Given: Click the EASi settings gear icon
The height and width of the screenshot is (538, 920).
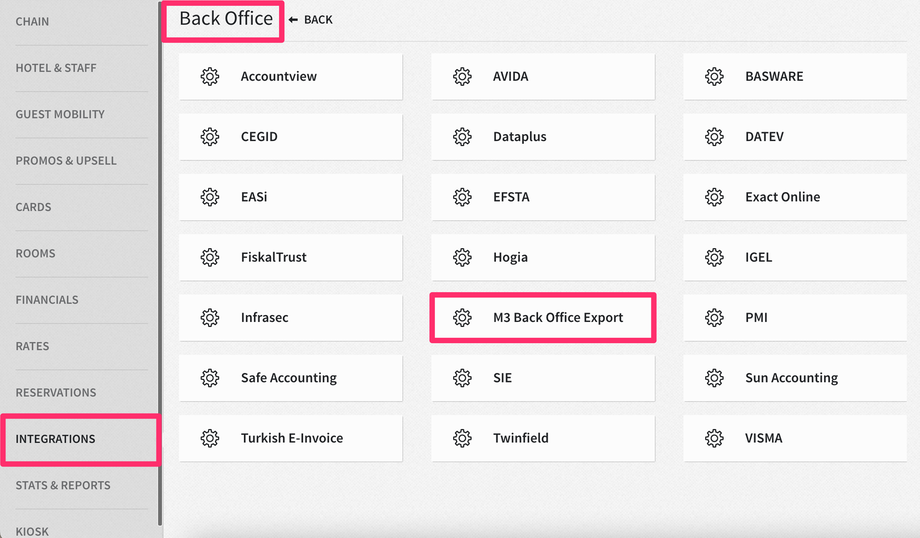Looking at the screenshot, I should click(209, 197).
